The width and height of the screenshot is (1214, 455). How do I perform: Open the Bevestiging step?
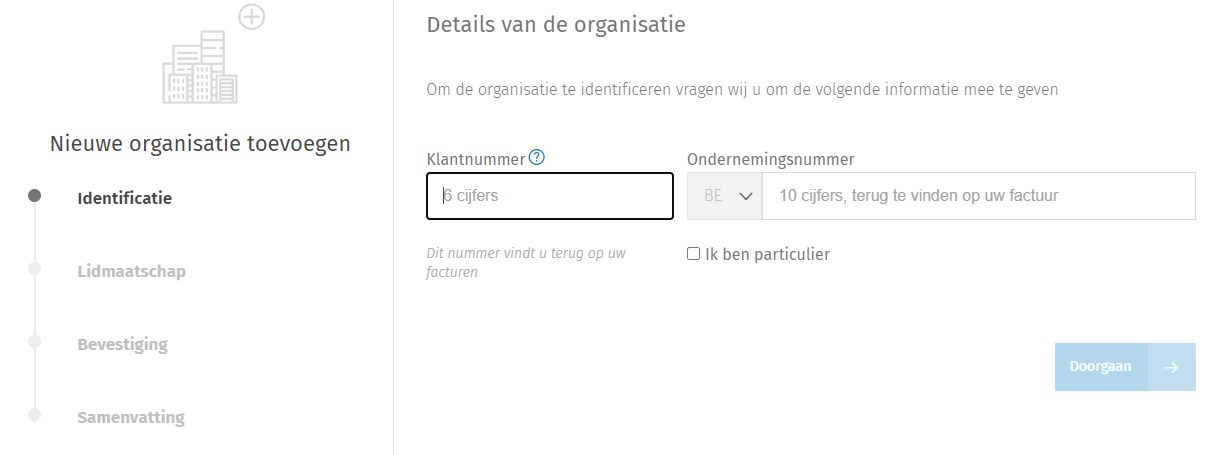point(122,345)
